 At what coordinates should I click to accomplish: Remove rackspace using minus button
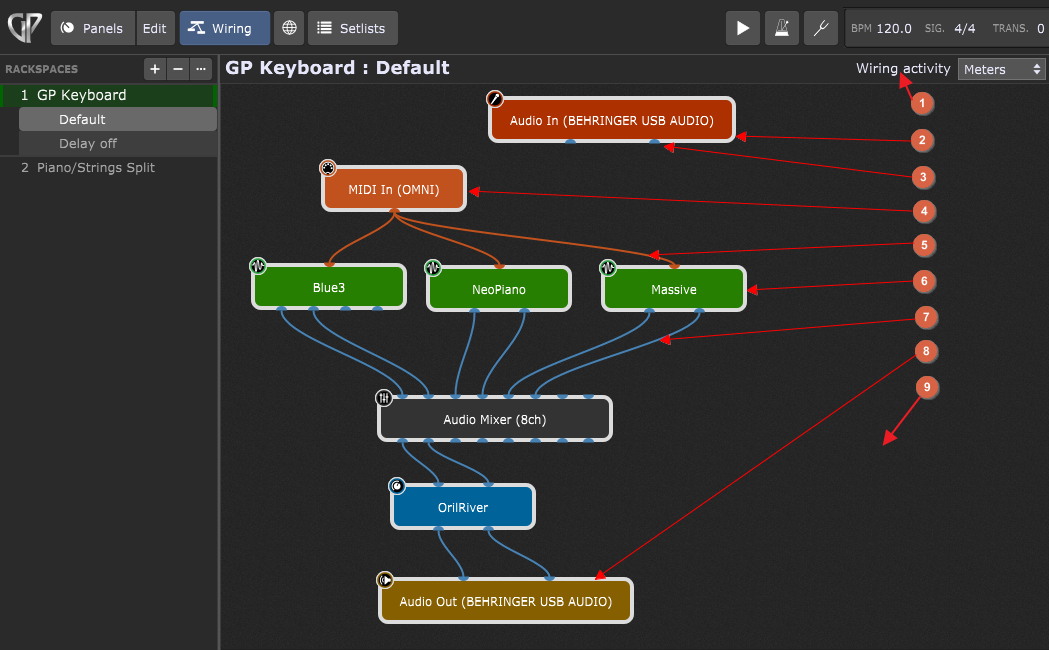point(177,69)
